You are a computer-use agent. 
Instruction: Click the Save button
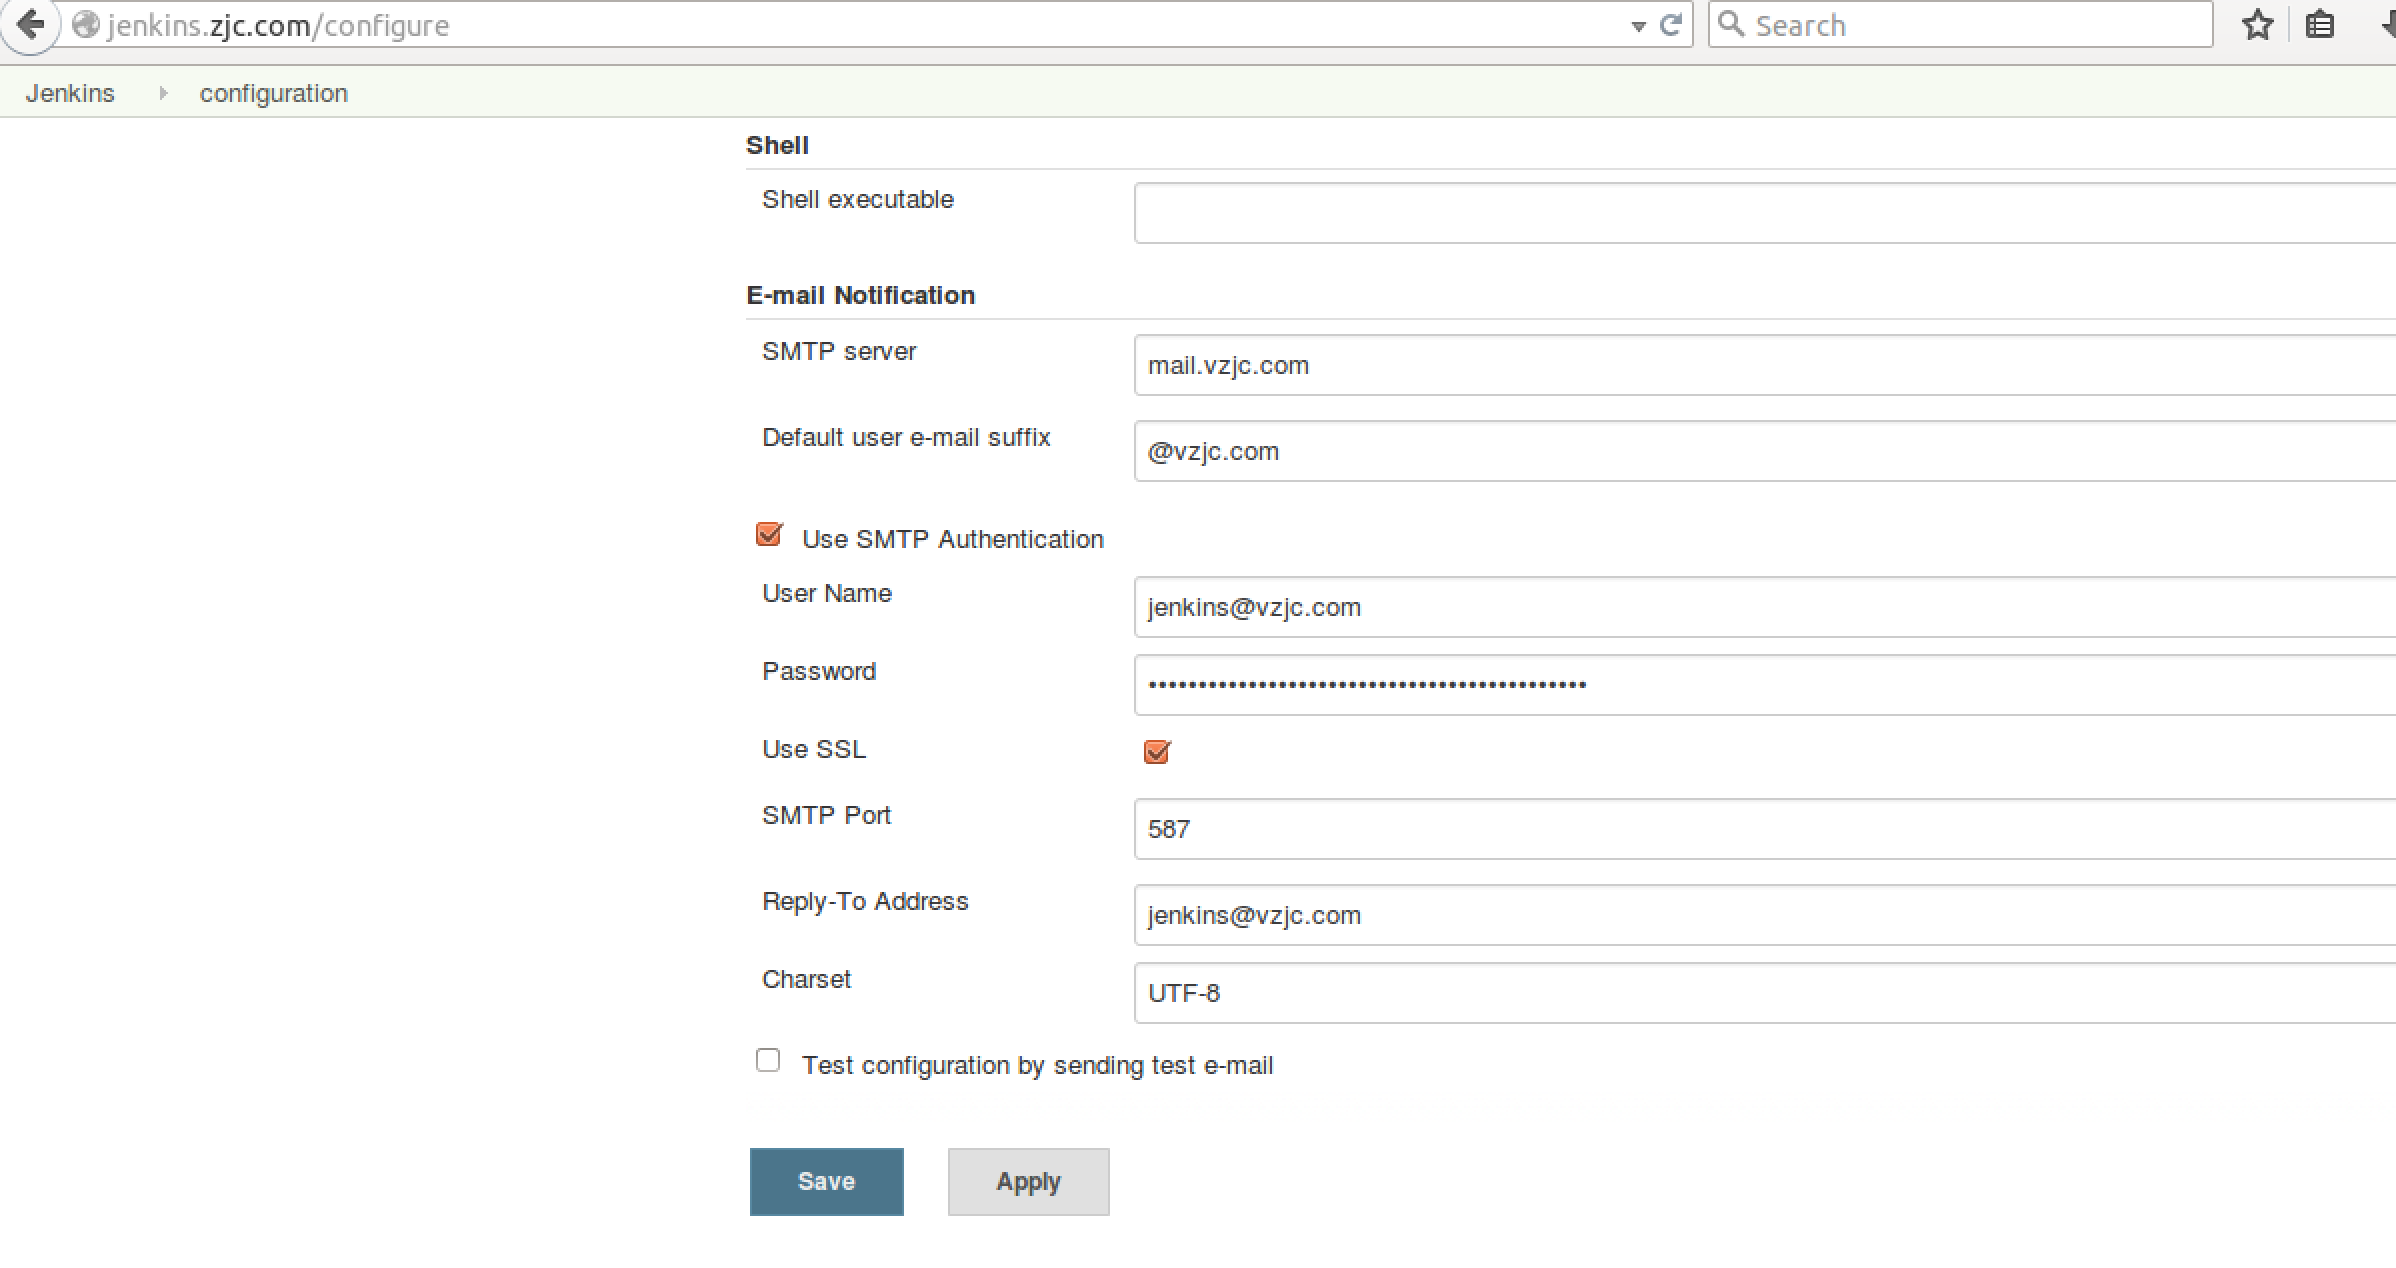click(827, 1181)
